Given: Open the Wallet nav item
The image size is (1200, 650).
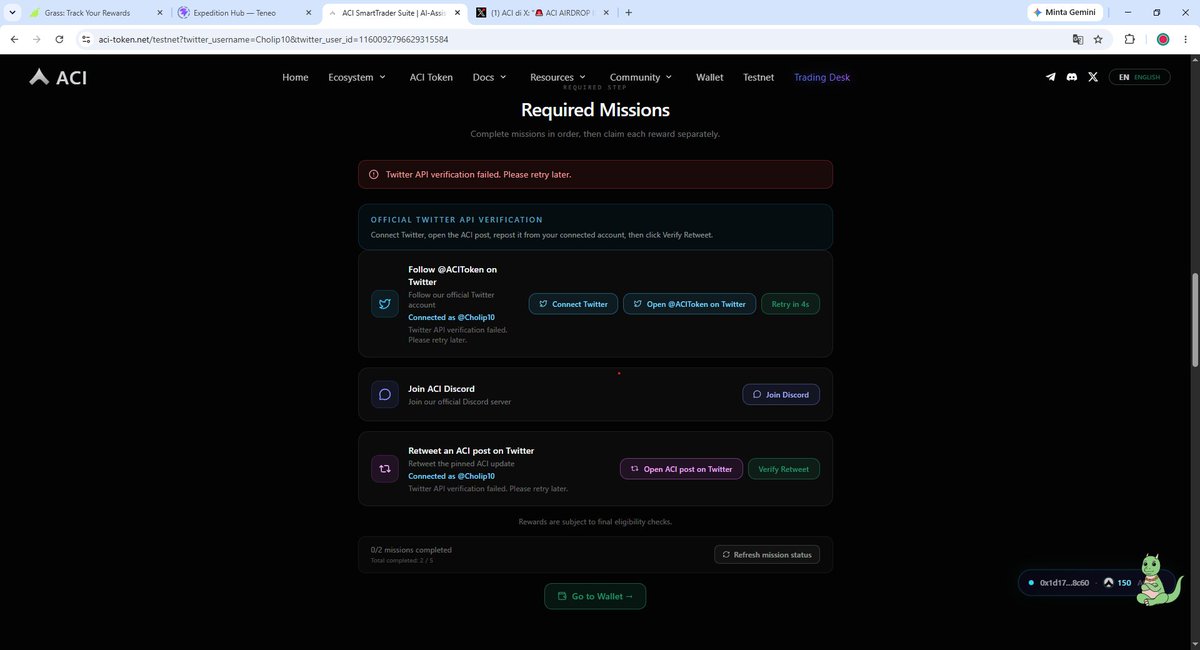Looking at the screenshot, I should pos(710,77).
